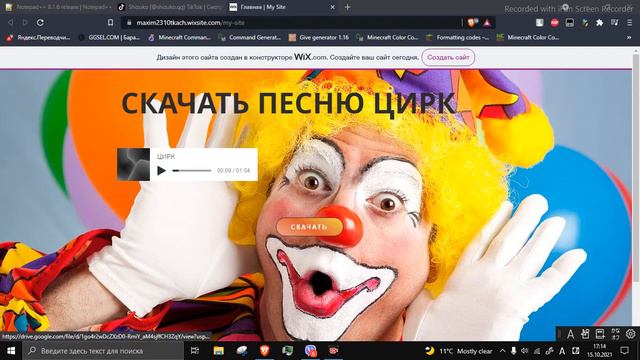Open the weather widget showing 11°C
Viewport: 640px width, 360px height.
(x=459, y=351)
